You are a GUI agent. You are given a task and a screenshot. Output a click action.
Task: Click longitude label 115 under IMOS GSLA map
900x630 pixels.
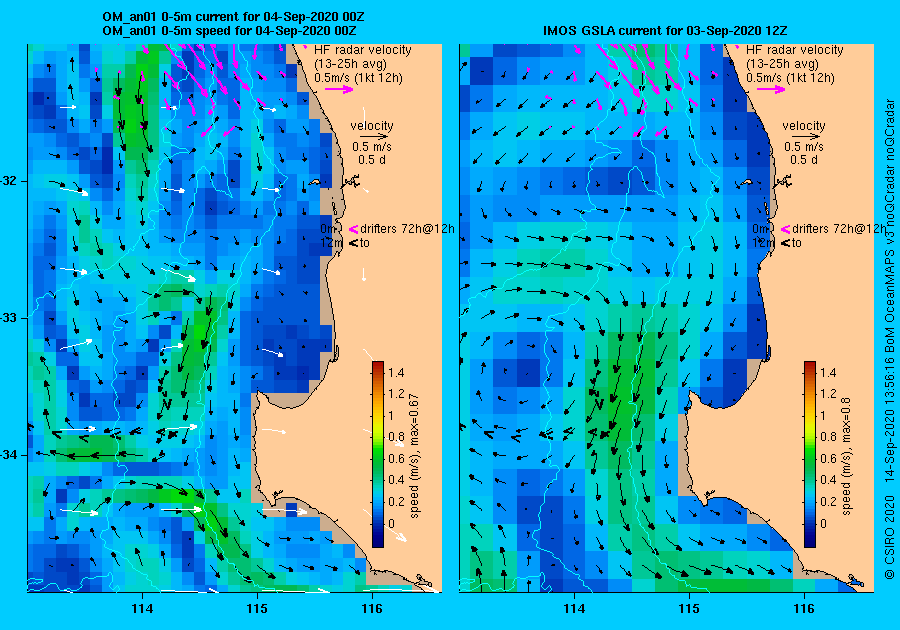689,609
